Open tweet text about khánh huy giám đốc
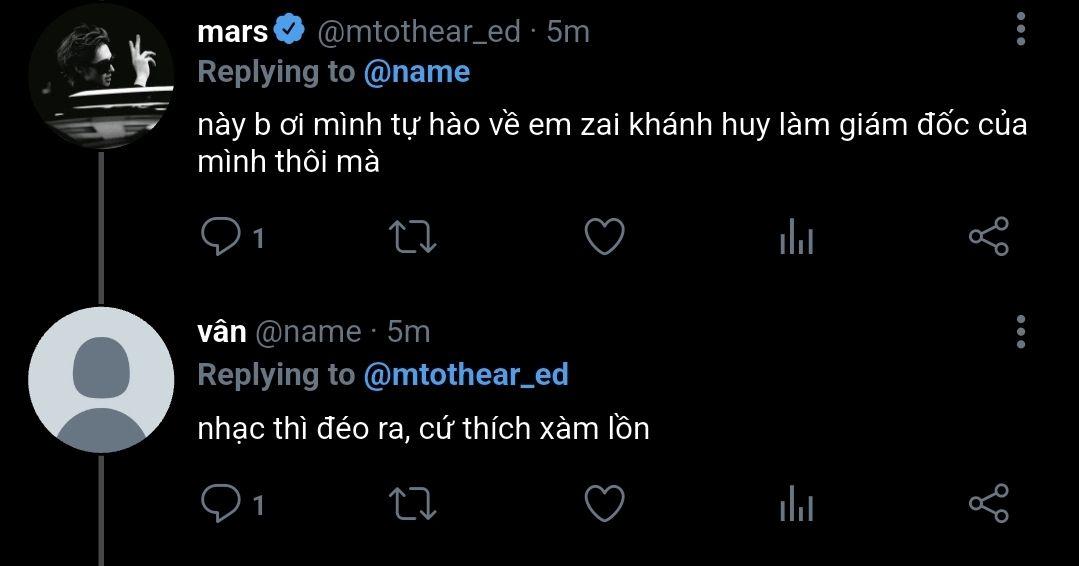Viewport: 1079px width, 566px height. click(x=612, y=143)
